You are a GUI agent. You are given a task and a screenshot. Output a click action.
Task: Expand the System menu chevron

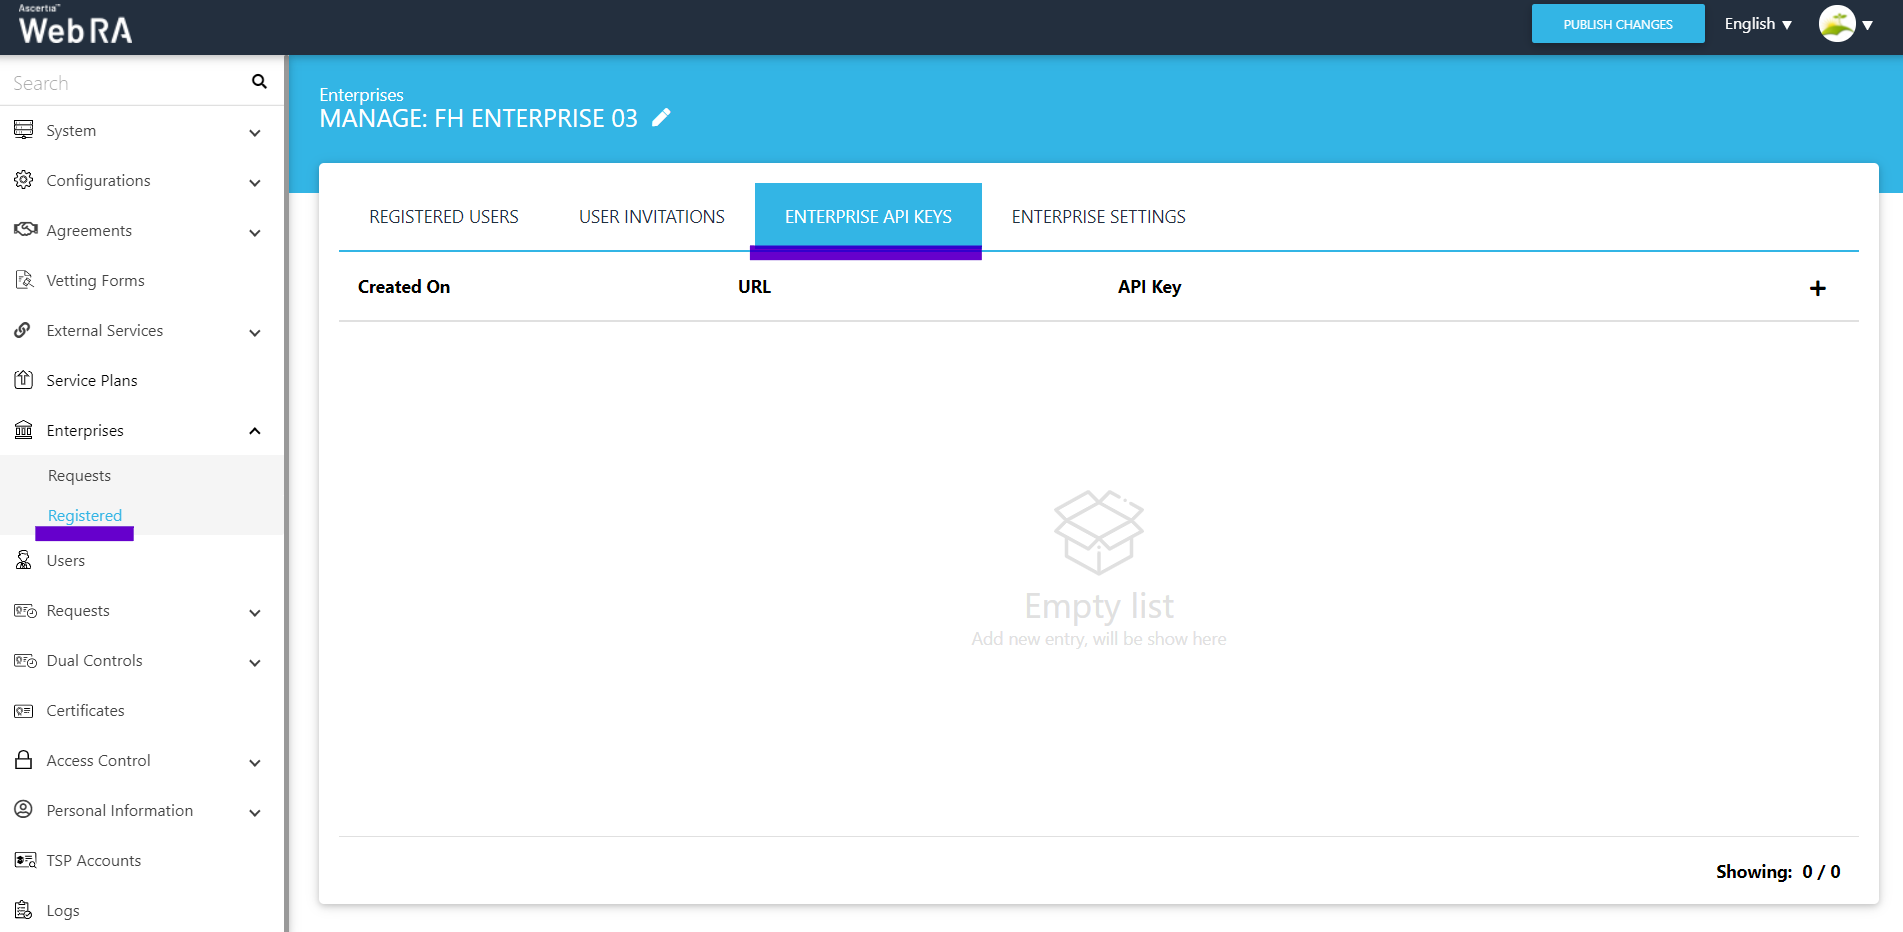pyautogui.click(x=255, y=132)
